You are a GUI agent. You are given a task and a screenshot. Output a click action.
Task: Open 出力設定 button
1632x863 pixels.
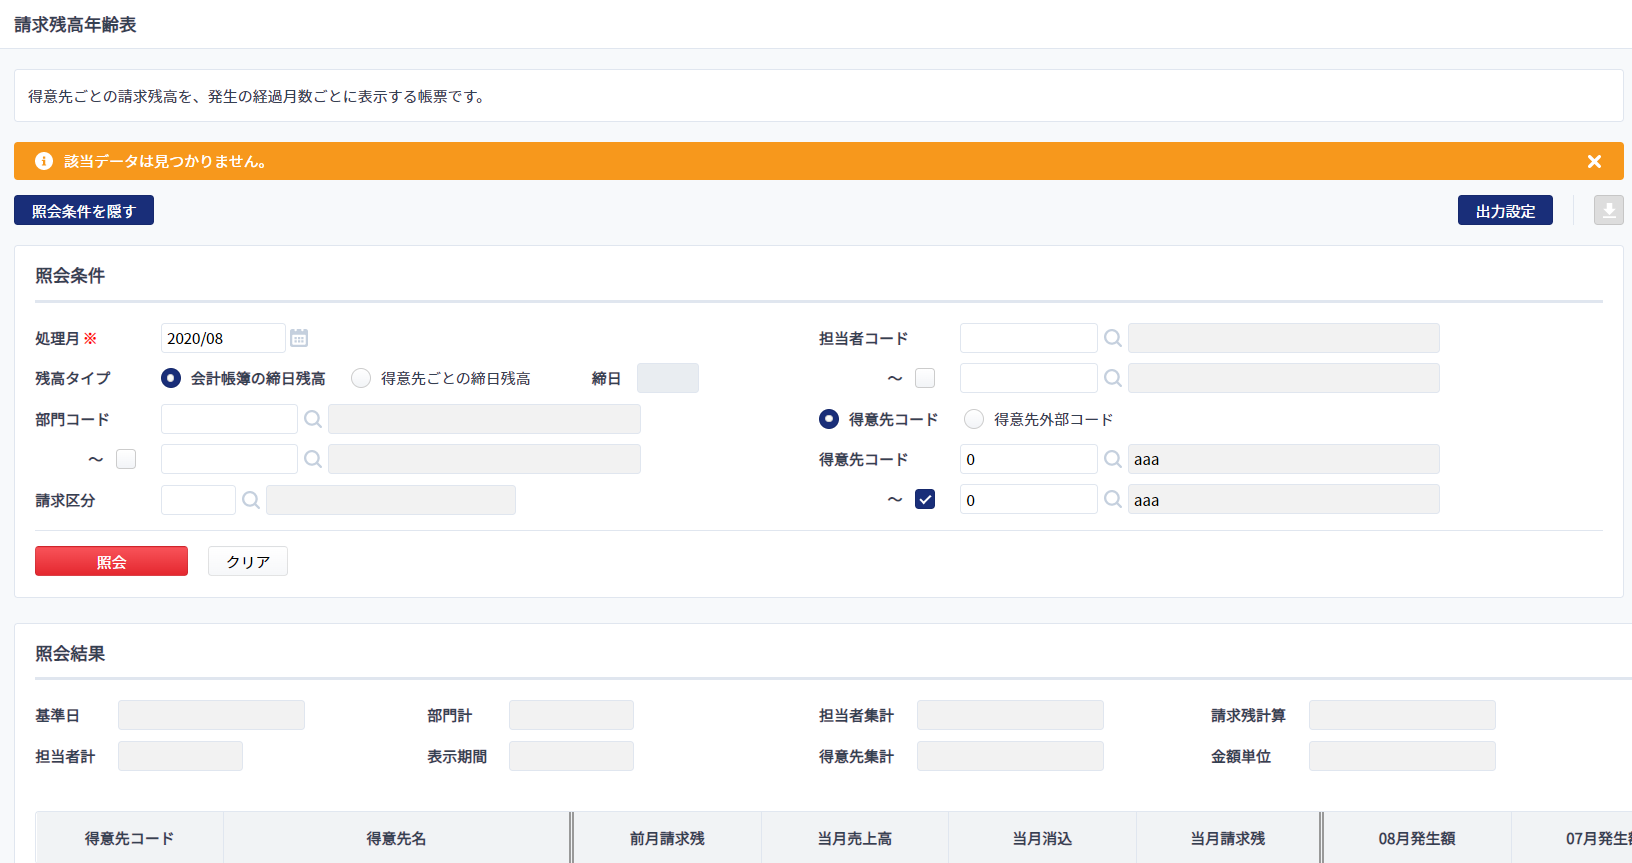1505,210
